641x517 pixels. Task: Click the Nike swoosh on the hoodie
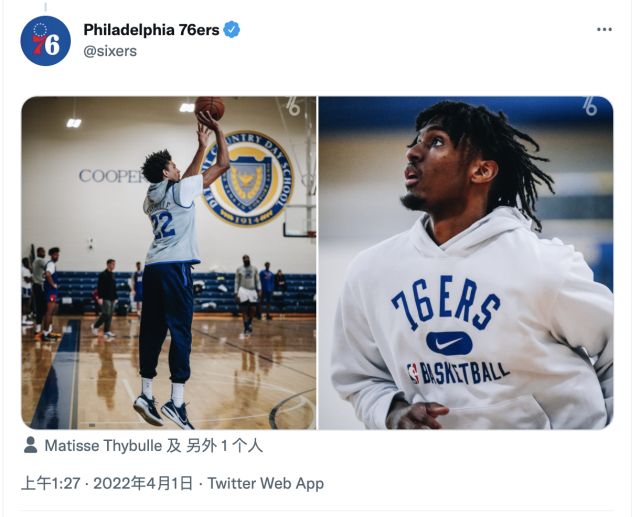449,343
